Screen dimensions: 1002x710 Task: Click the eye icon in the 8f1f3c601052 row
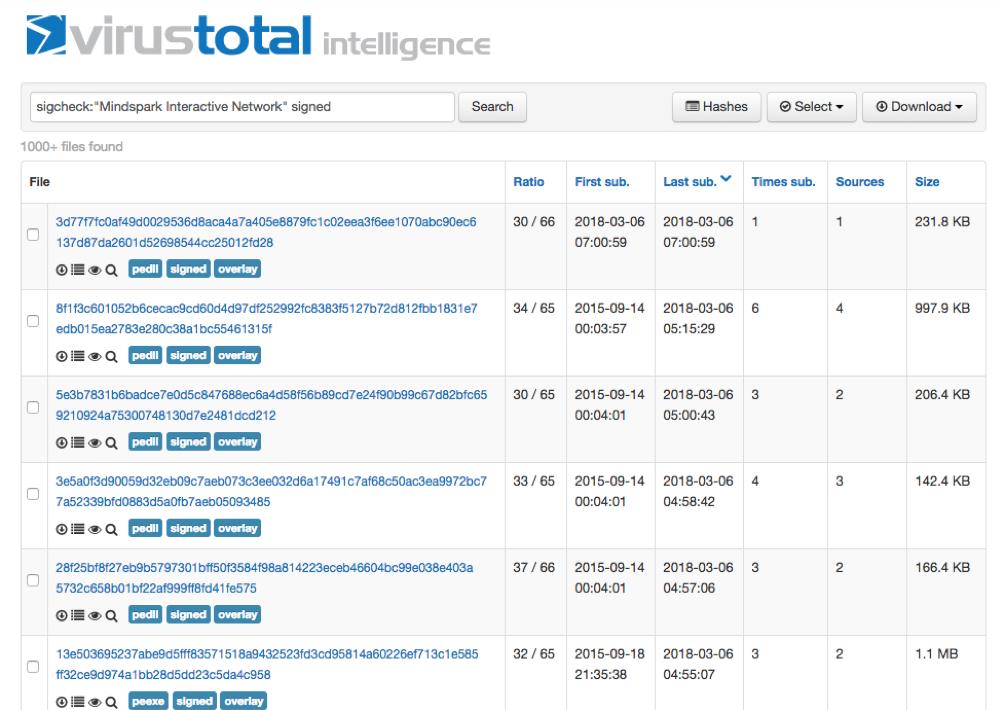pyautogui.click(x=95, y=356)
